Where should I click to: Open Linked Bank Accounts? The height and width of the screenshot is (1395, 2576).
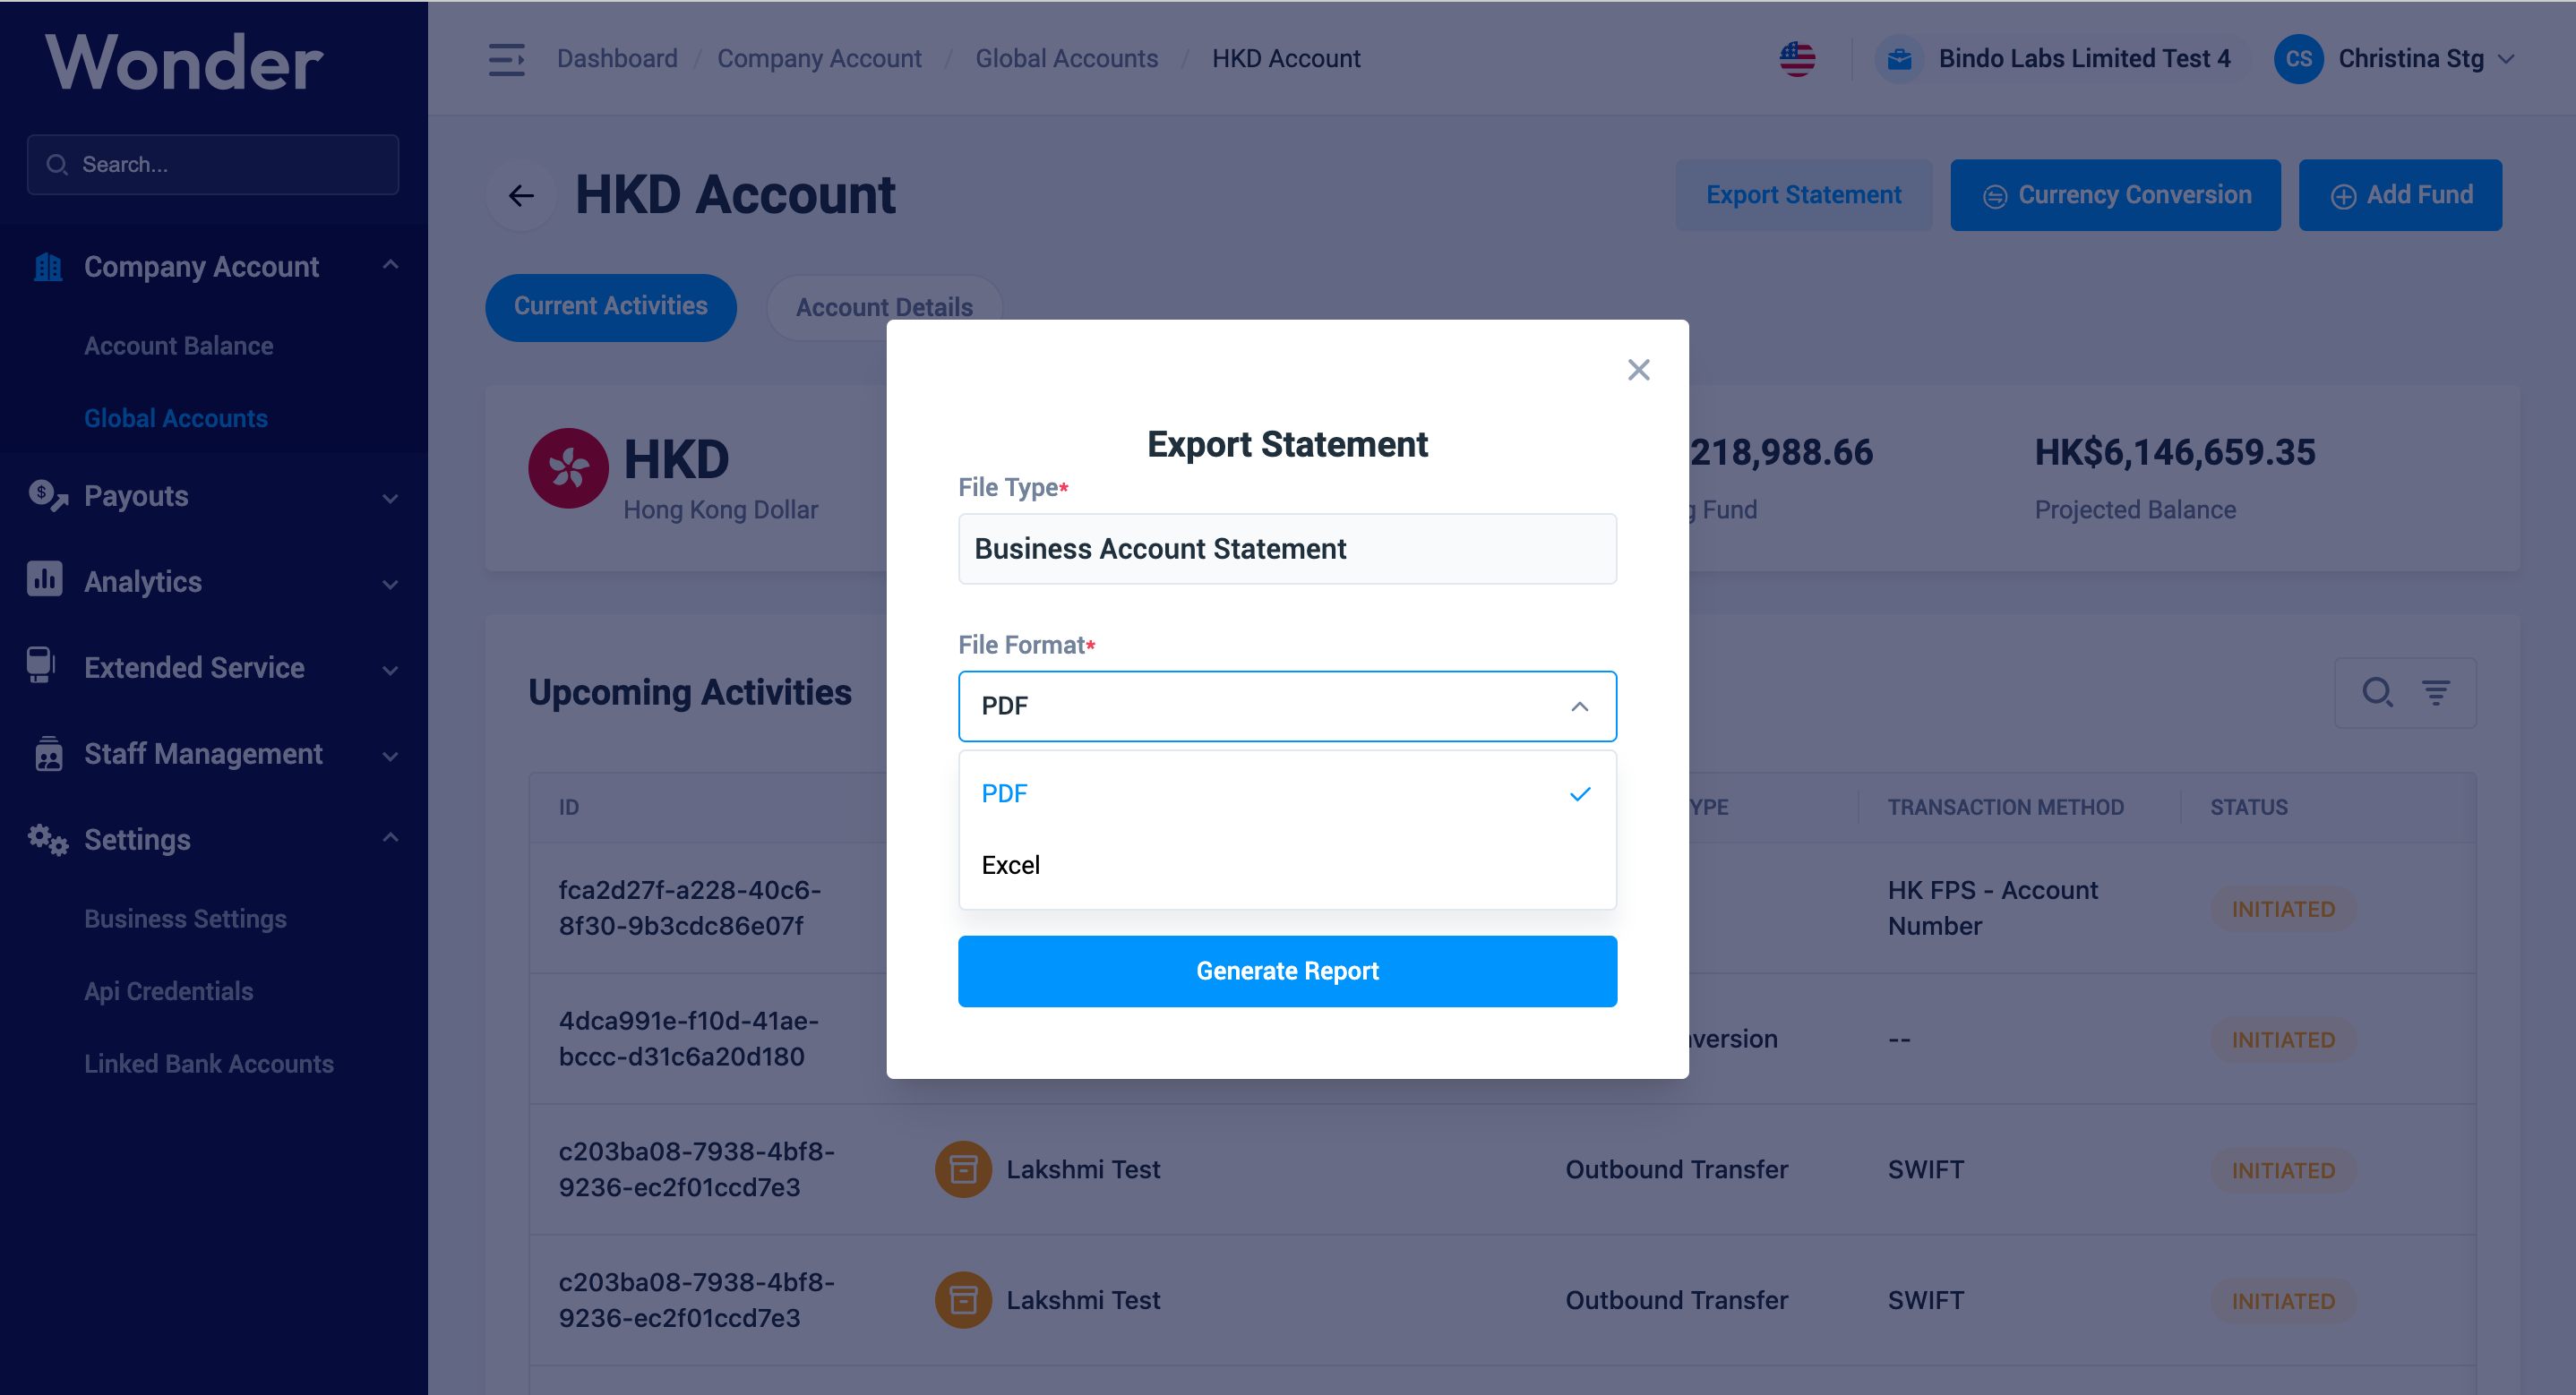(208, 1063)
